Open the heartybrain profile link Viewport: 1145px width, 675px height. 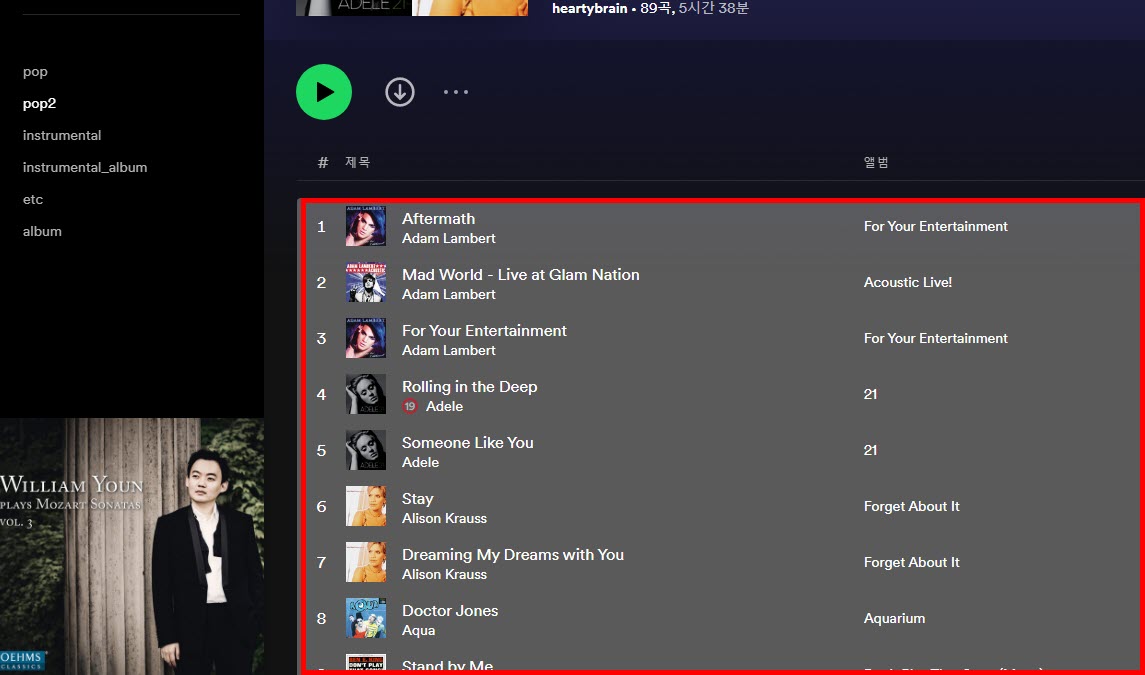pyautogui.click(x=589, y=9)
